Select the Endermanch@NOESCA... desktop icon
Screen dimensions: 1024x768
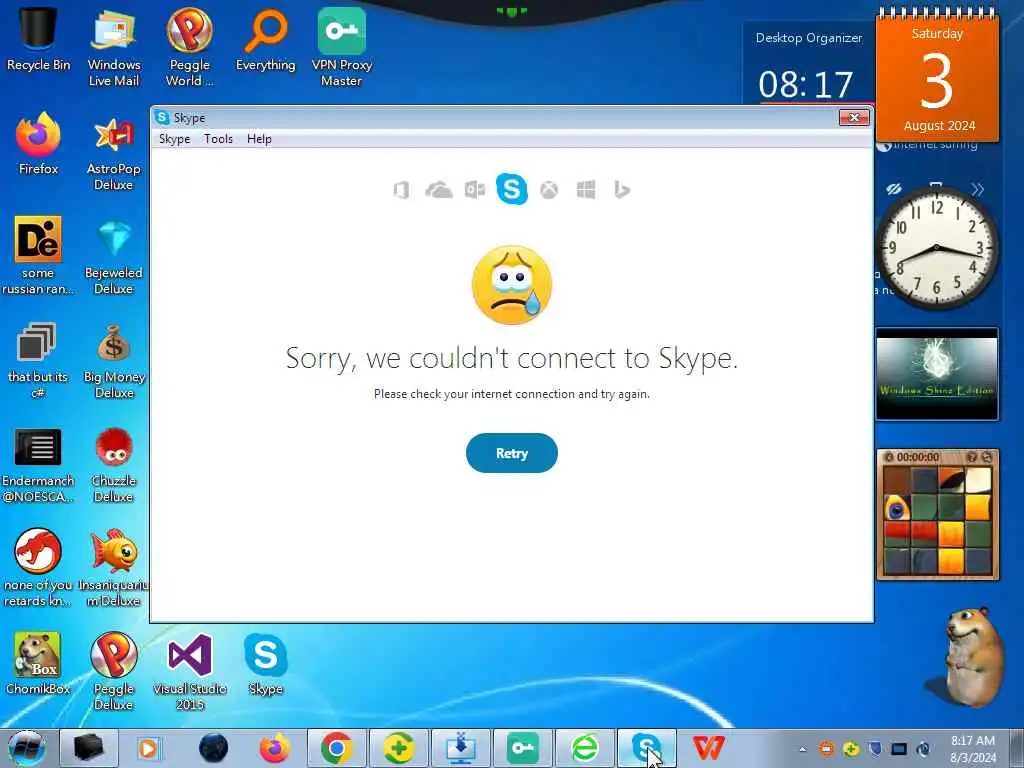(38, 465)
